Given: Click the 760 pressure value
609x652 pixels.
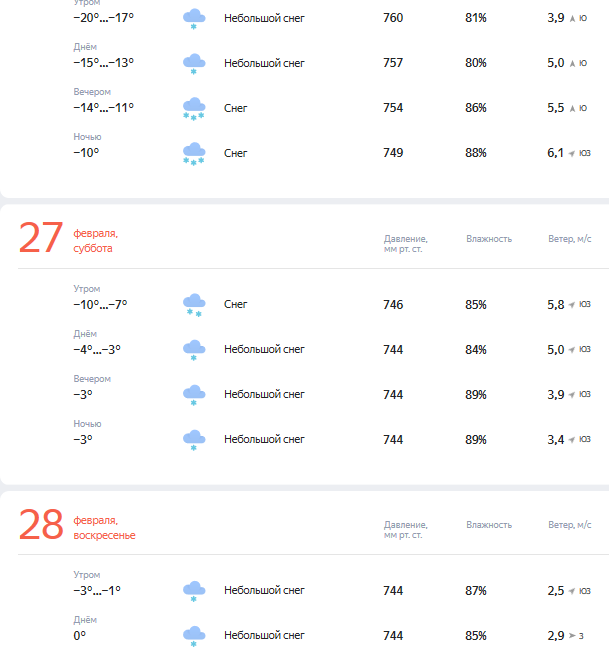Looking at the screenshot, I should 393,18.
